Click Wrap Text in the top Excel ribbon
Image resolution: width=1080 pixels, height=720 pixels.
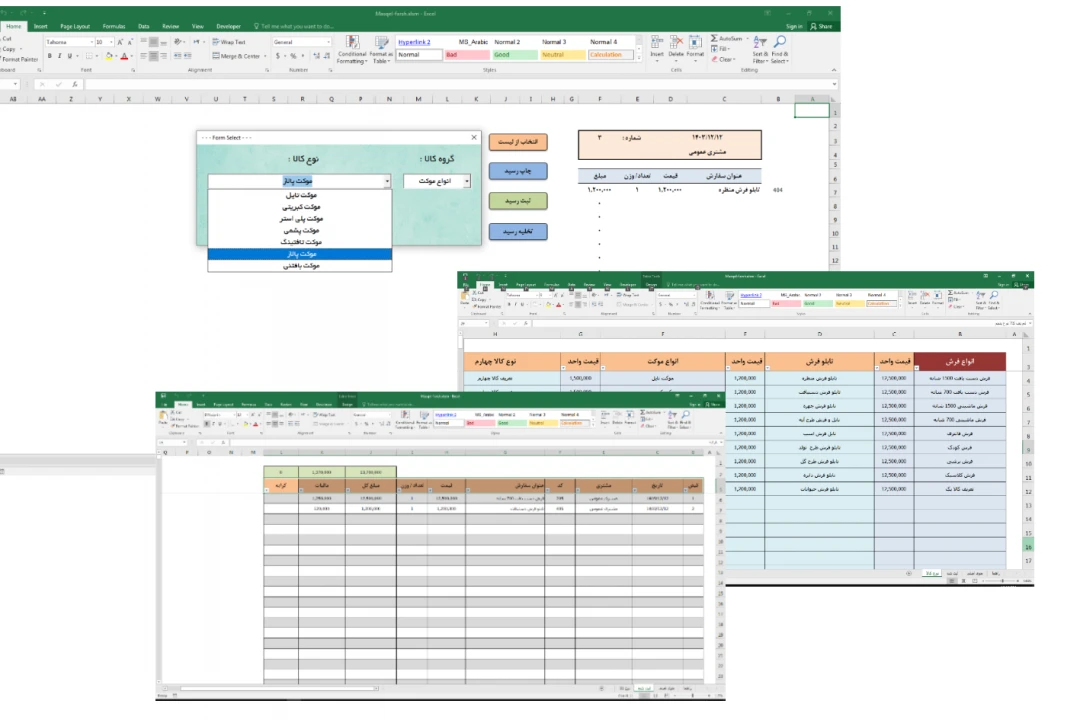coord(231,42)
